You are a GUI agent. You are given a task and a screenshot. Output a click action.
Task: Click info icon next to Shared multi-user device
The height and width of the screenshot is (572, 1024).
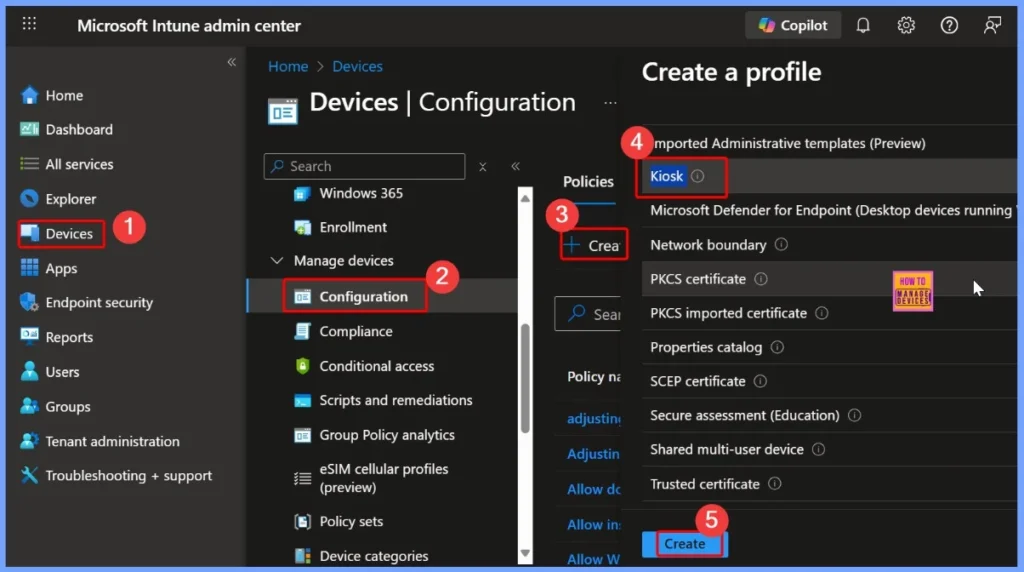click(x=818, y=449)
